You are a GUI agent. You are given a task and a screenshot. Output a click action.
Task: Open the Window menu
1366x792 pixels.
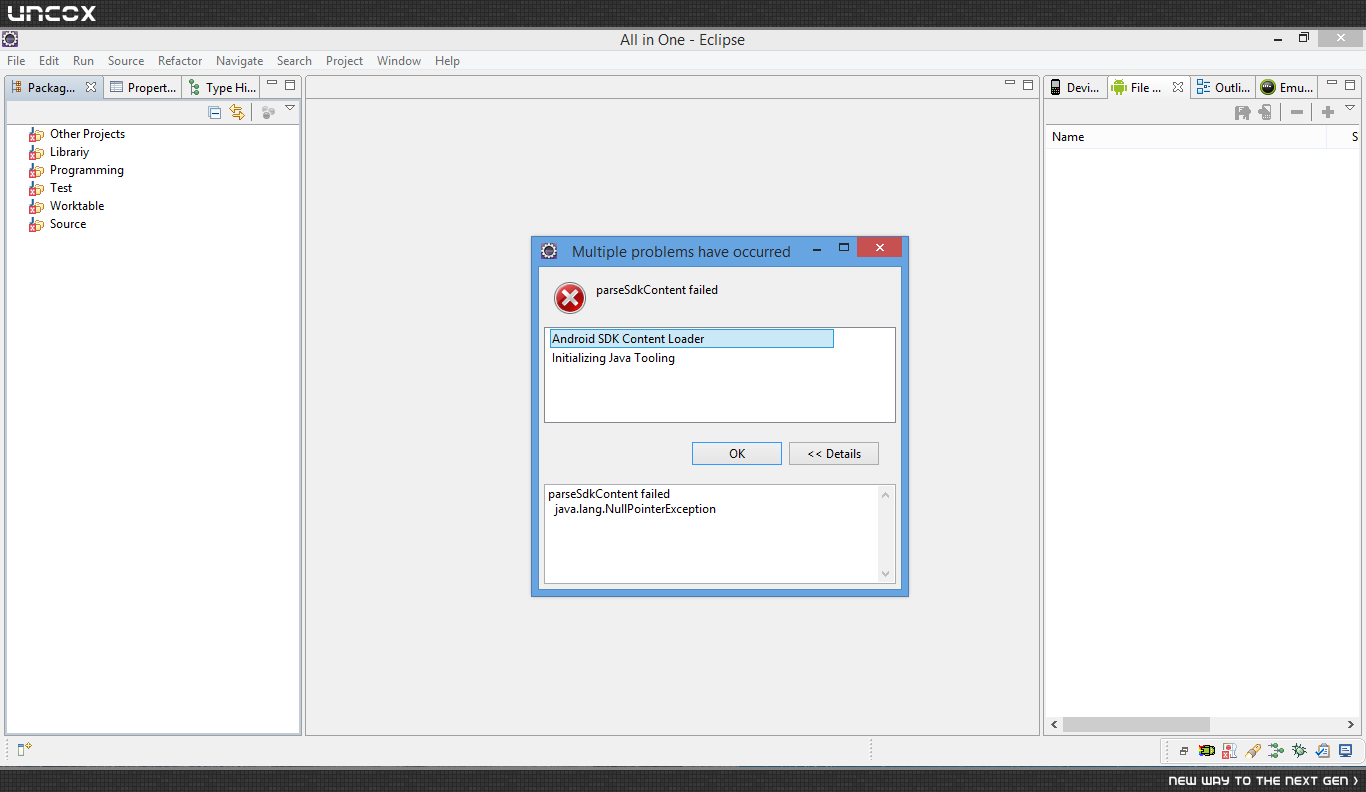(x=399, y=61)
